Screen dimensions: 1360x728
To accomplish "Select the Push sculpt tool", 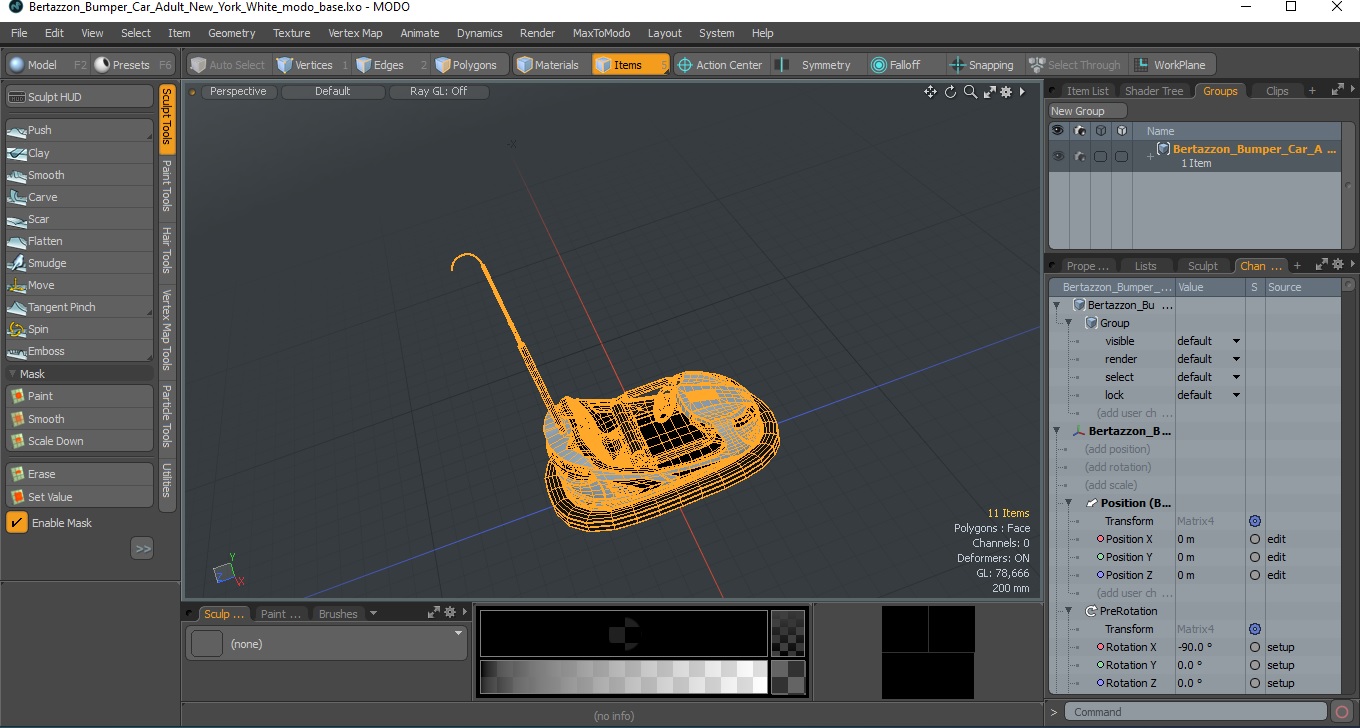I will (x=80, y=130).
